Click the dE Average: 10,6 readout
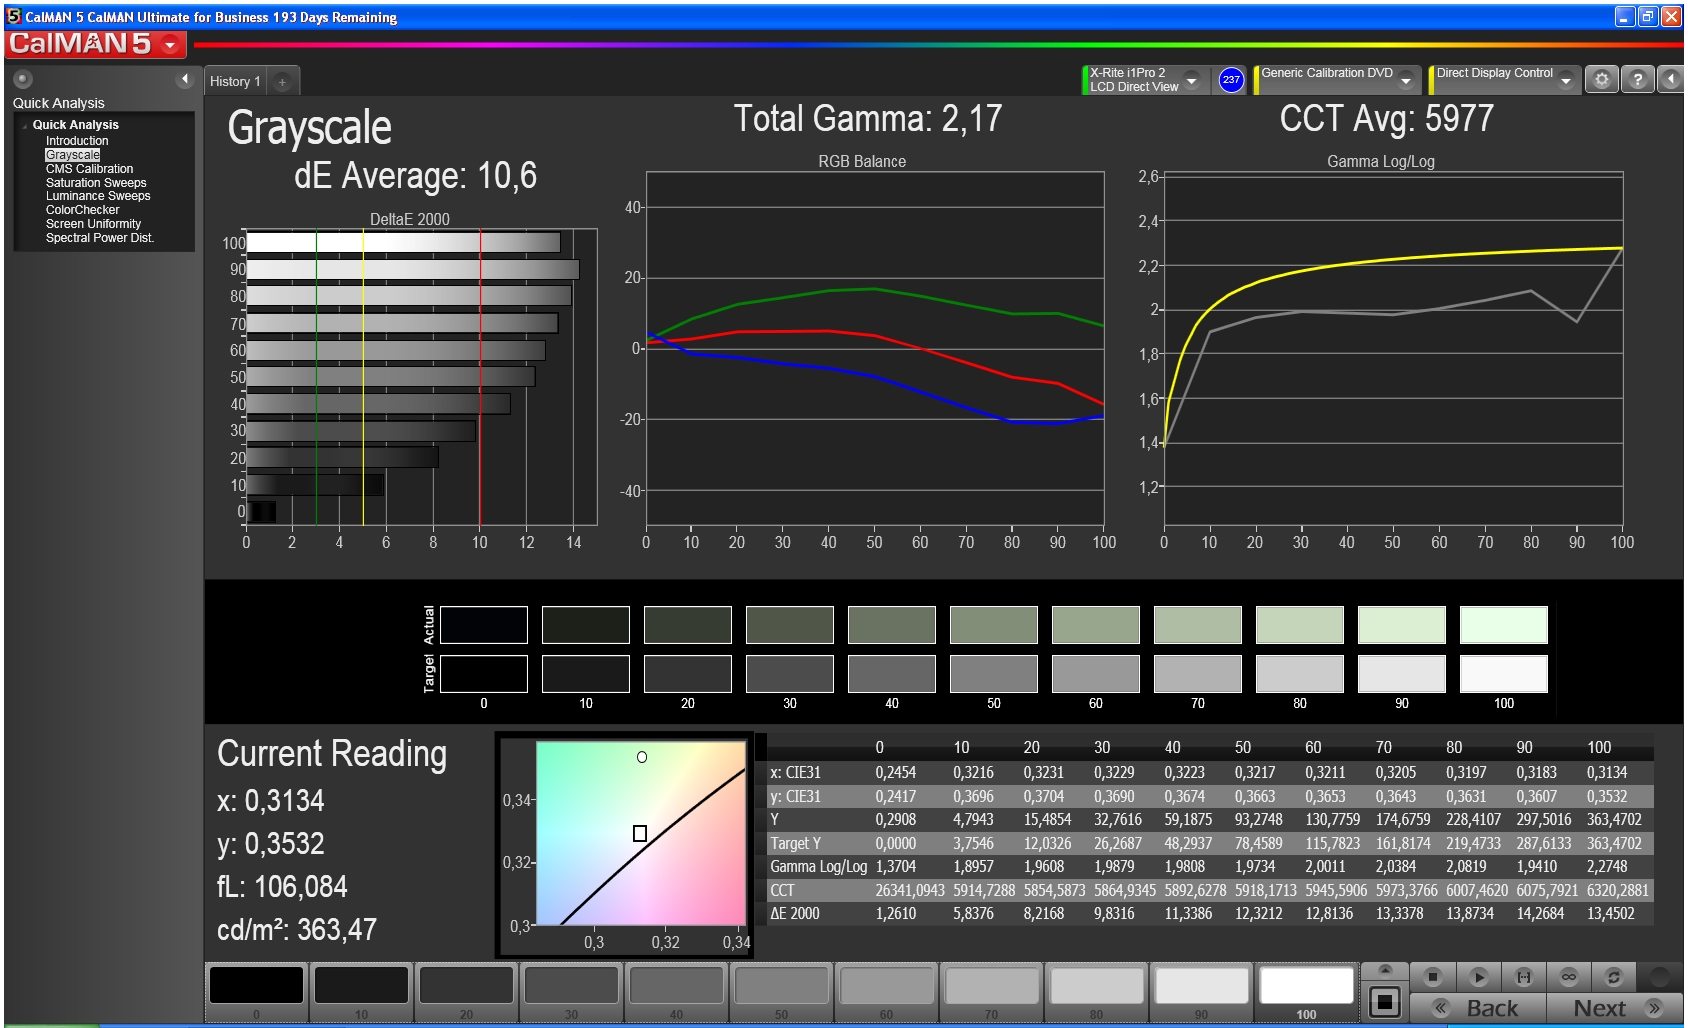Screen dimensions: 1688x1028 pos(415,176)
